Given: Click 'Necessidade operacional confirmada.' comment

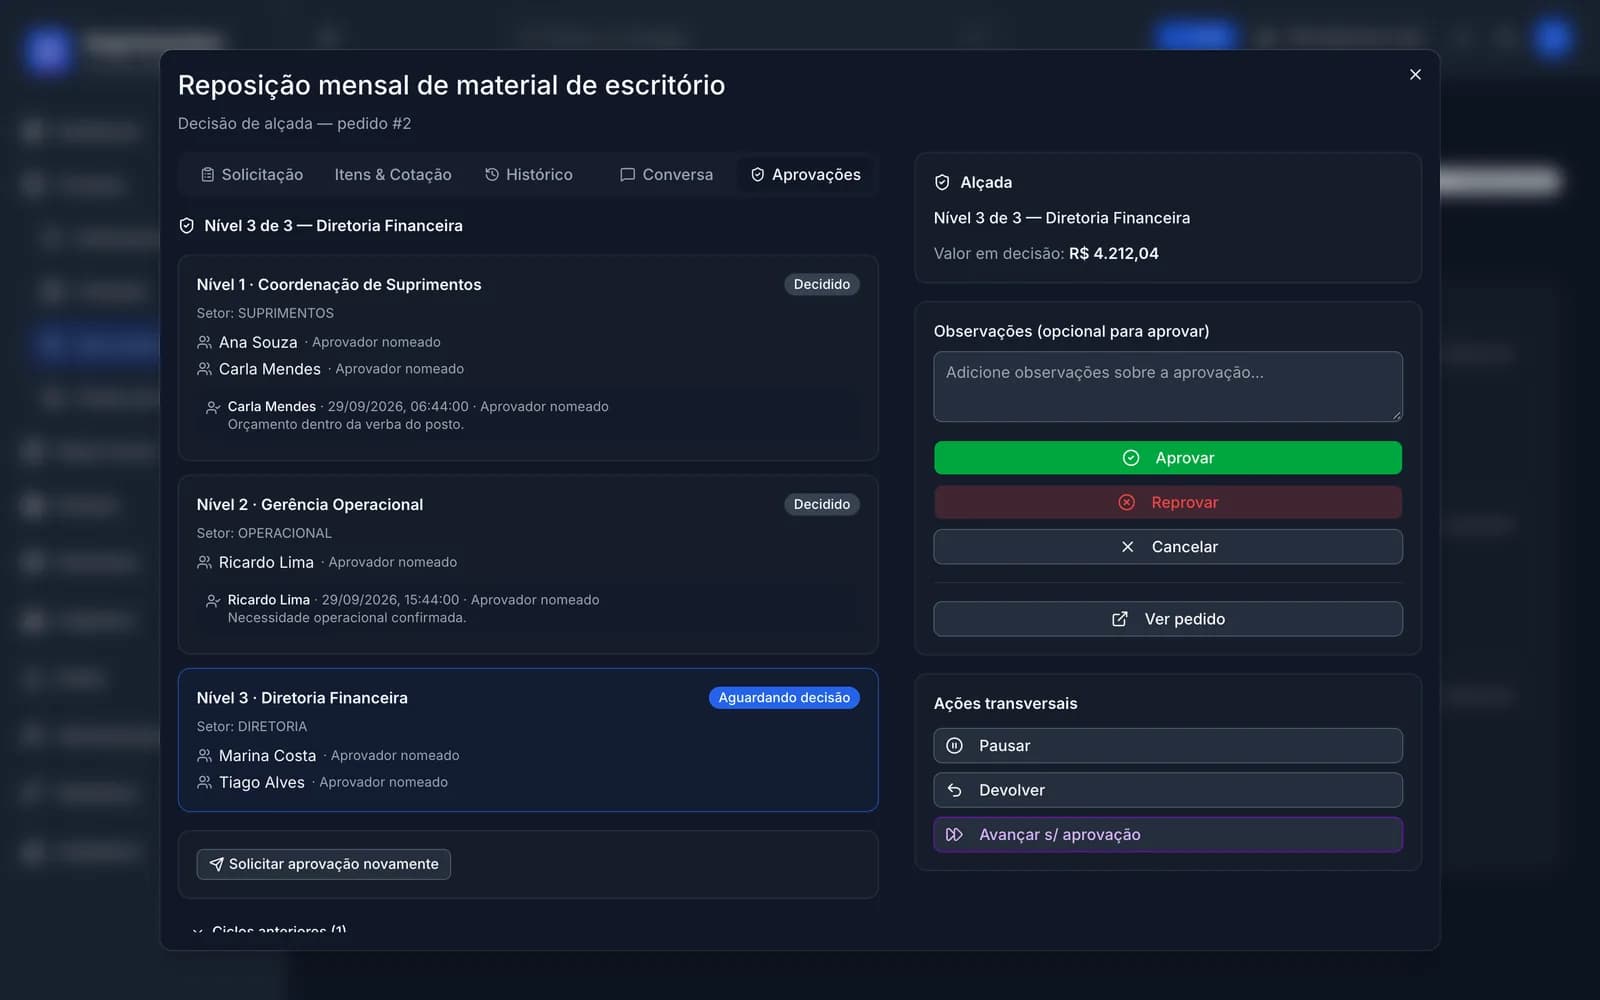Looking at the screenshot, I should click(x=347, y=618).
